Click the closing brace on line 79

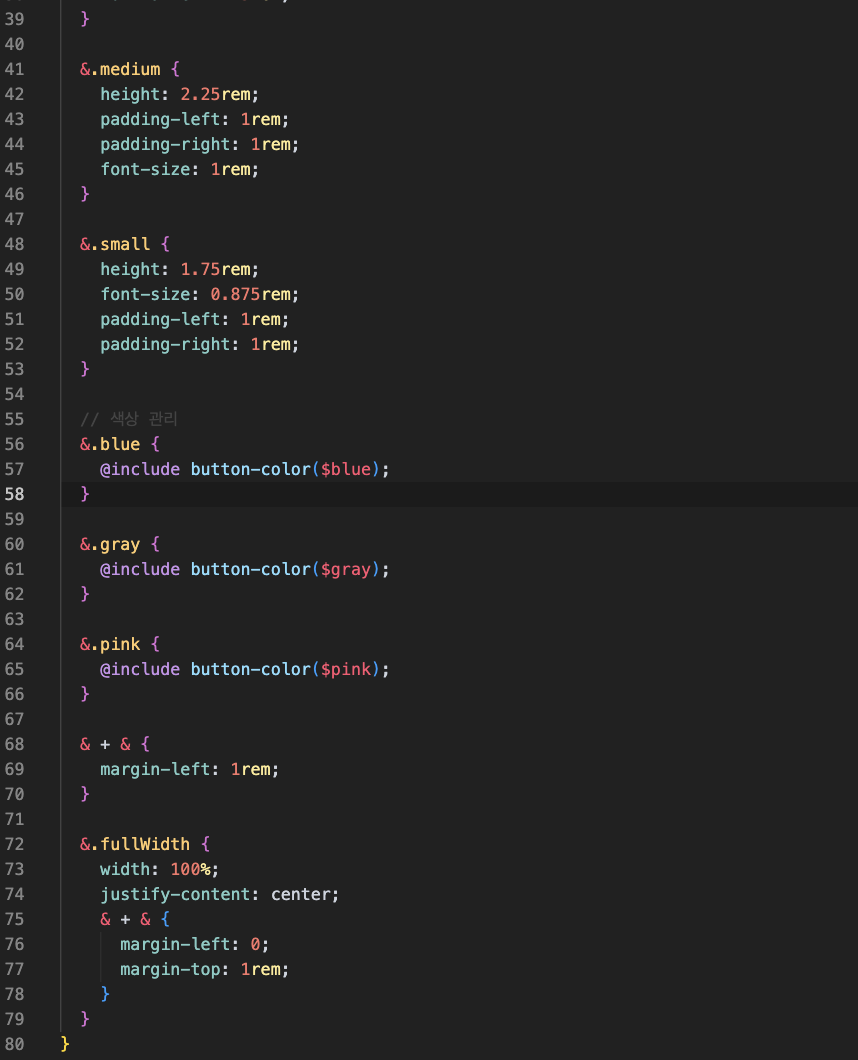tap(85, 1019)
